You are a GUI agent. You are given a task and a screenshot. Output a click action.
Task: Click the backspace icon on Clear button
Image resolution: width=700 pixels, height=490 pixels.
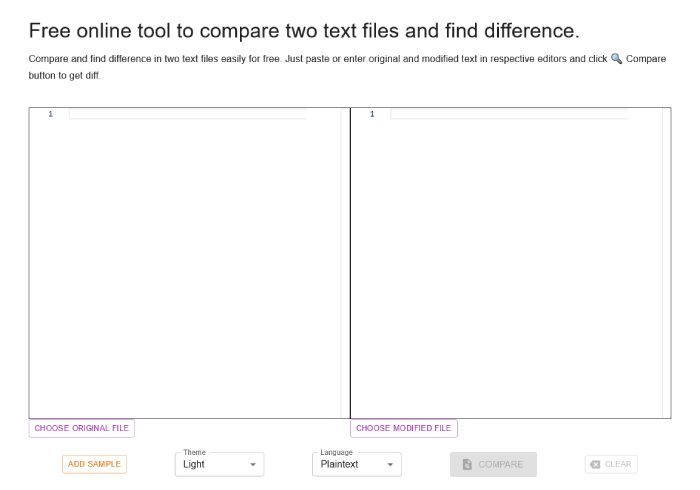pos(595,464)
